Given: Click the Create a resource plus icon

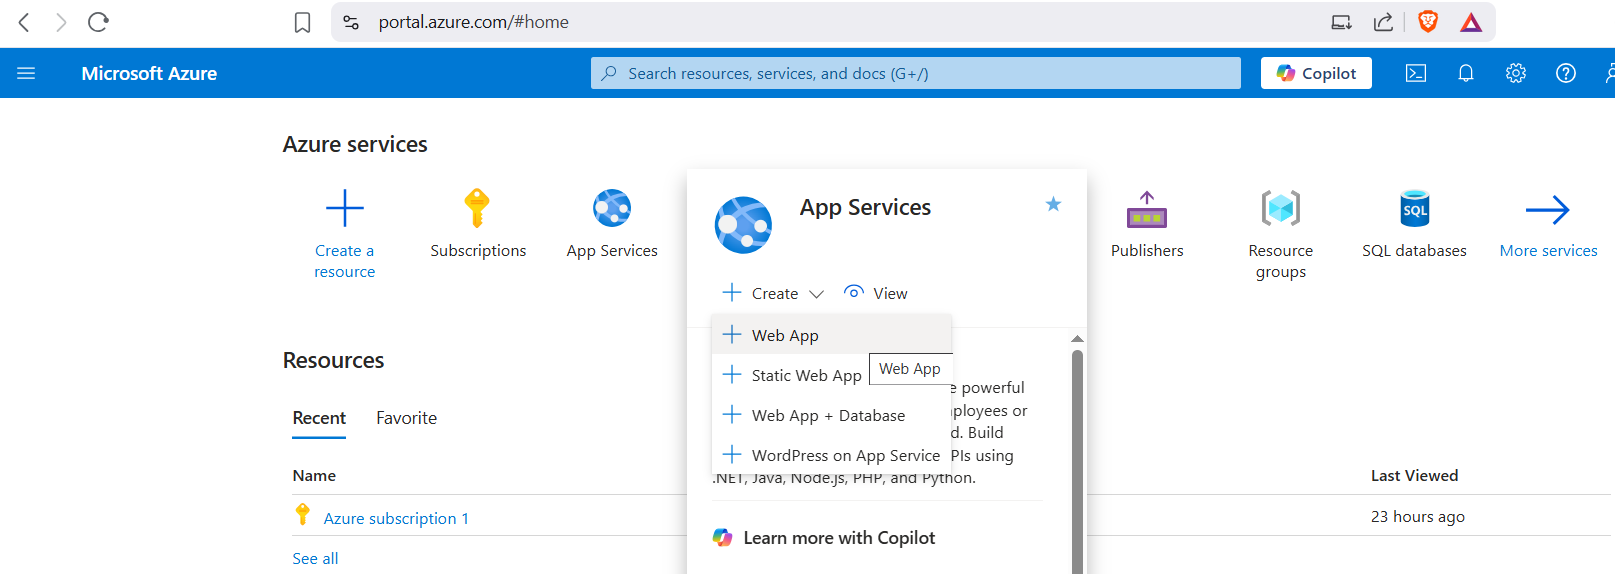Looking at the screenshot, I should 345,208.
